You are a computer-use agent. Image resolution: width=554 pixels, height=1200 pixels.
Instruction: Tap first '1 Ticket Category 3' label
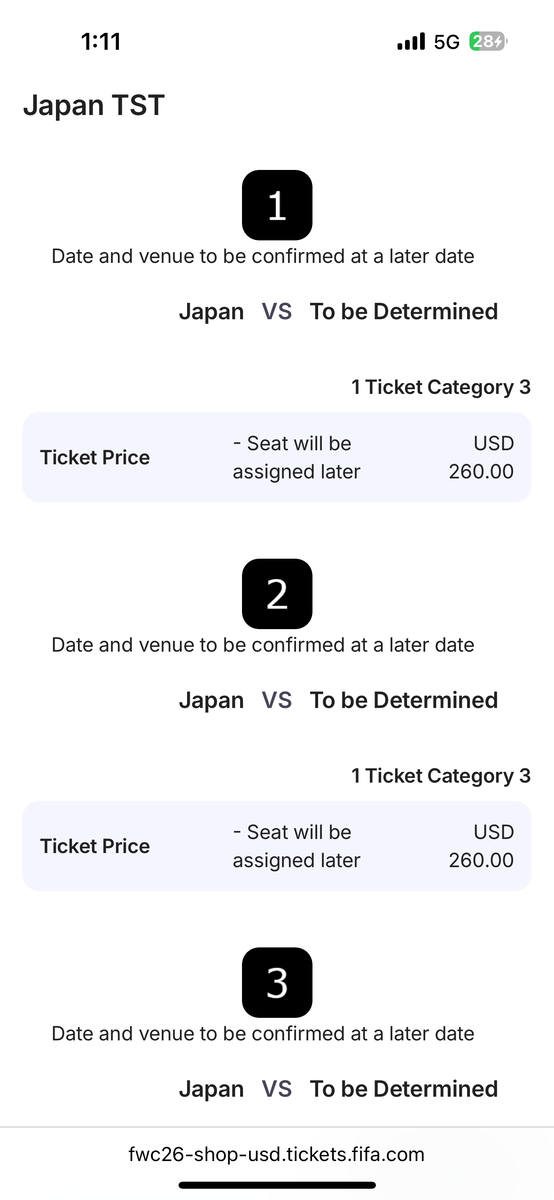tap(441, 387)
